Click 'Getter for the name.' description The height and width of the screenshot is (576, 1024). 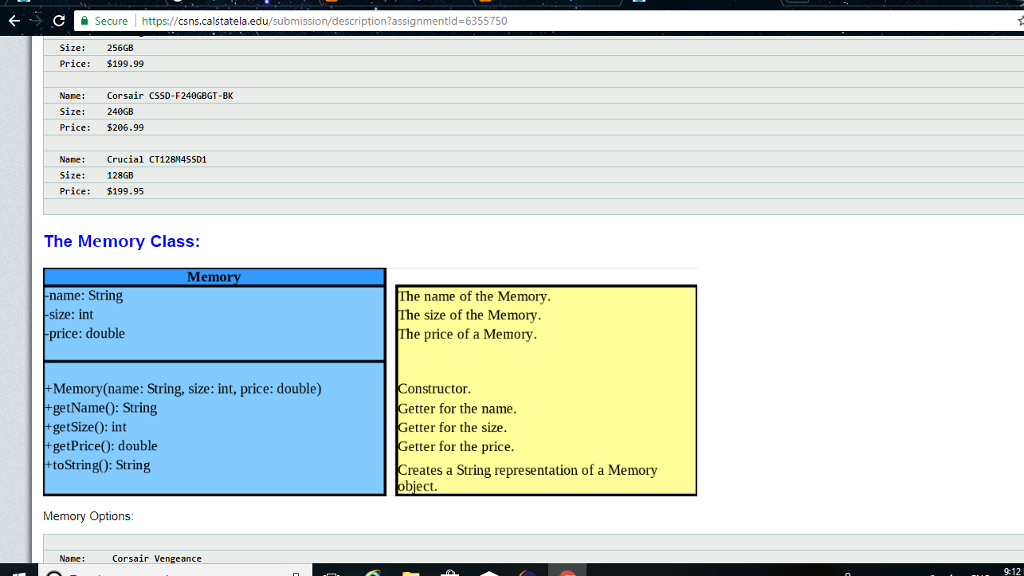pyautogui.click(x=457, y=409)
